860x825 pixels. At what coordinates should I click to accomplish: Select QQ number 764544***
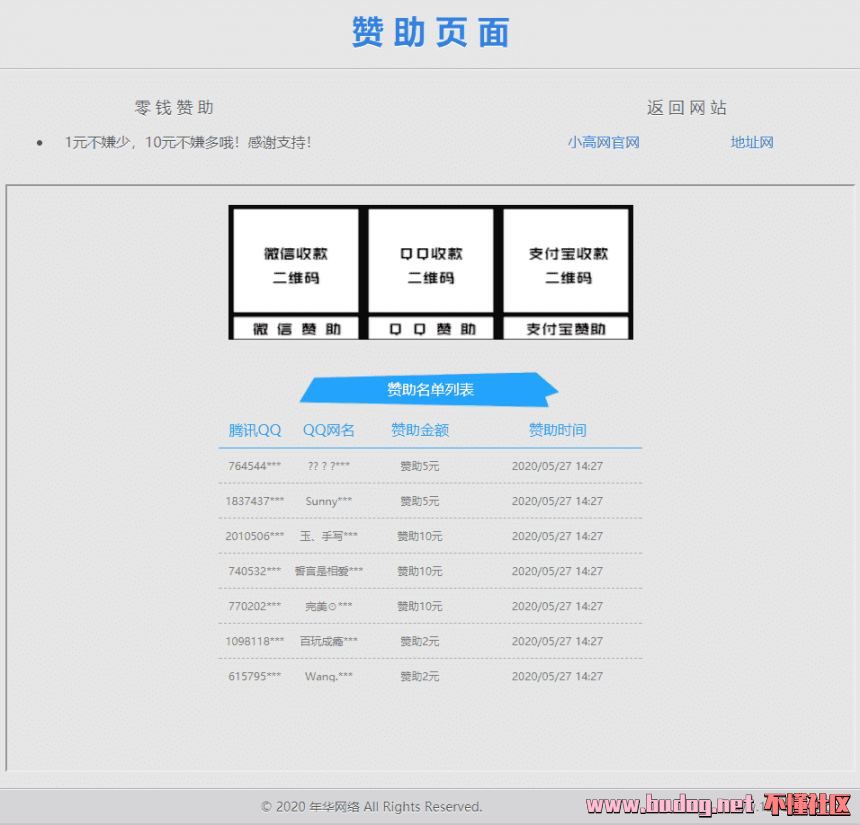coord(254,466)
